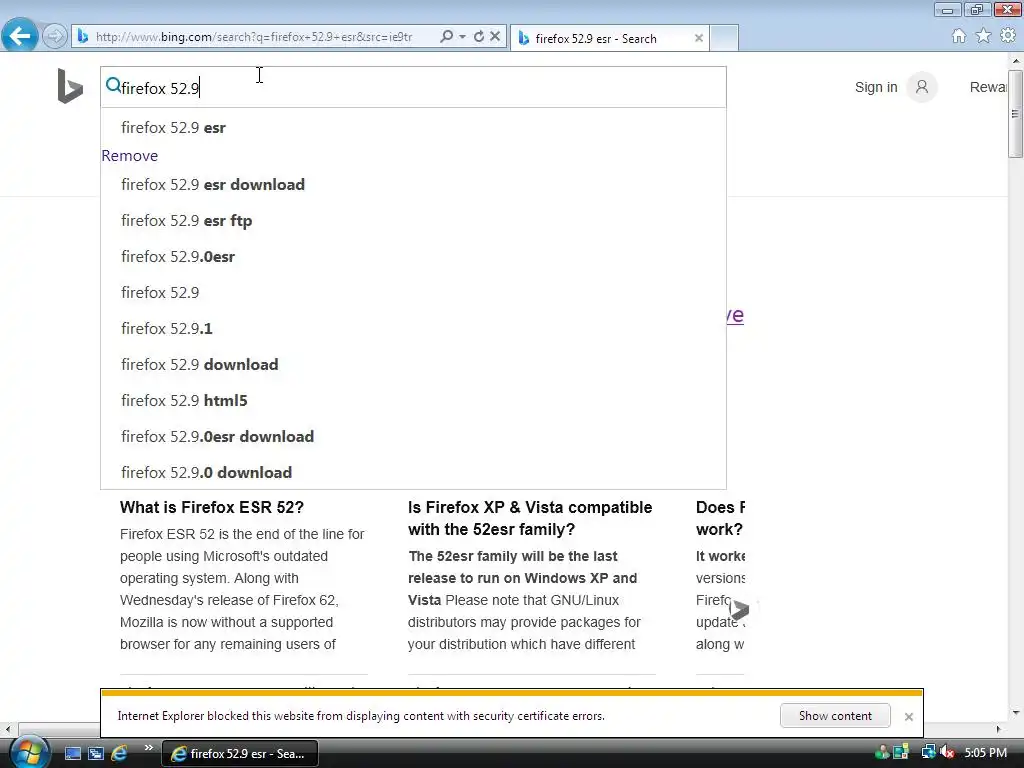Click Switch between windows quick launch icon
1024x768 pixels.
(95, 753)
